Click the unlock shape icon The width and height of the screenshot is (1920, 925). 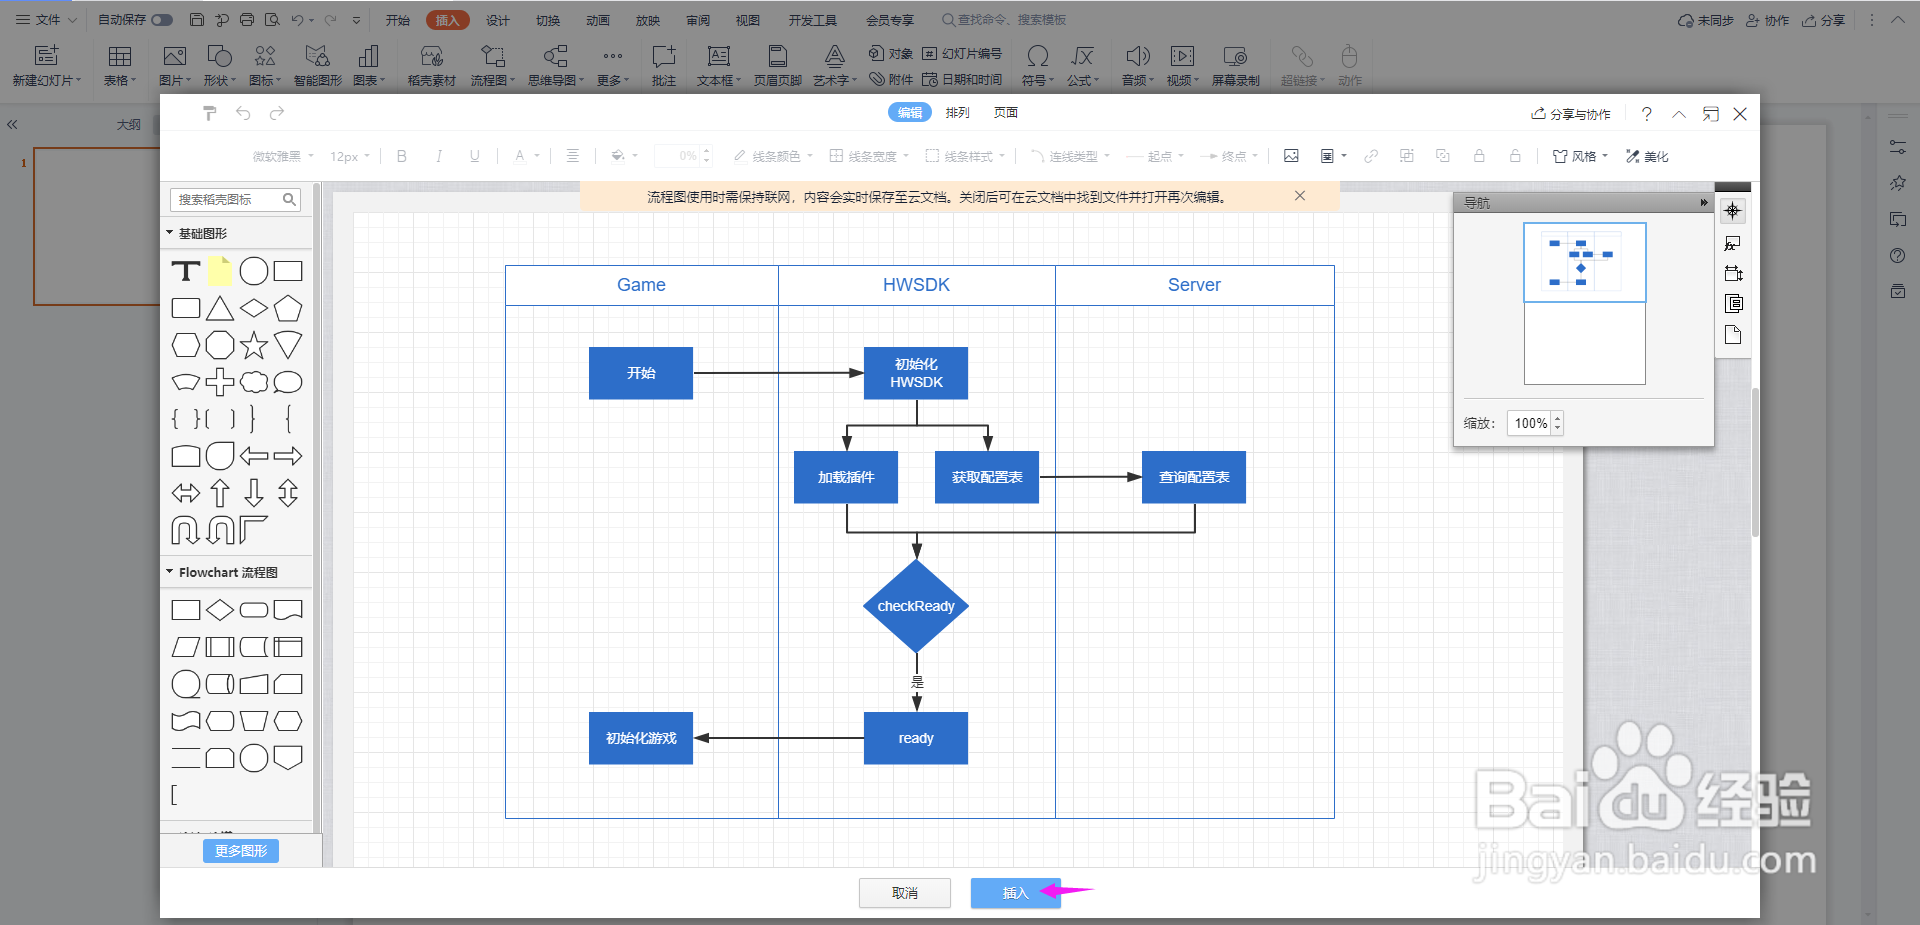tap(1515, 156)
